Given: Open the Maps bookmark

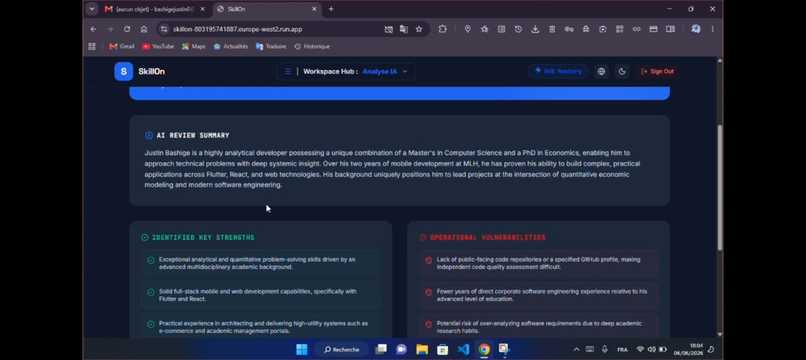Looking at the screenshot, I should (193, 46).
